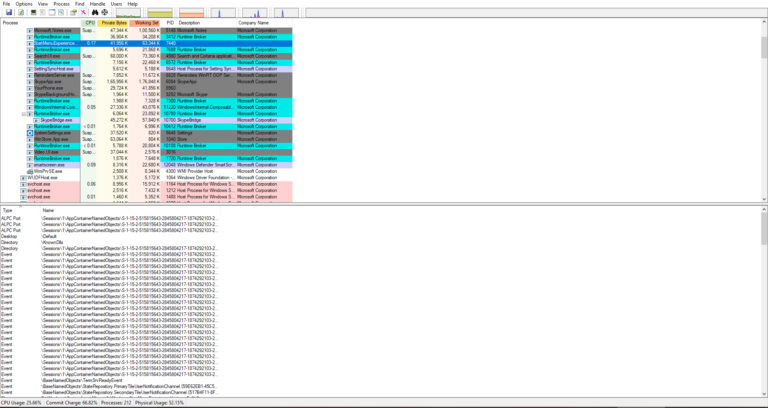Toggle the Show Lower Pane toolbar icon
Screen dimensions: 768x408
[x=51, y=12]
